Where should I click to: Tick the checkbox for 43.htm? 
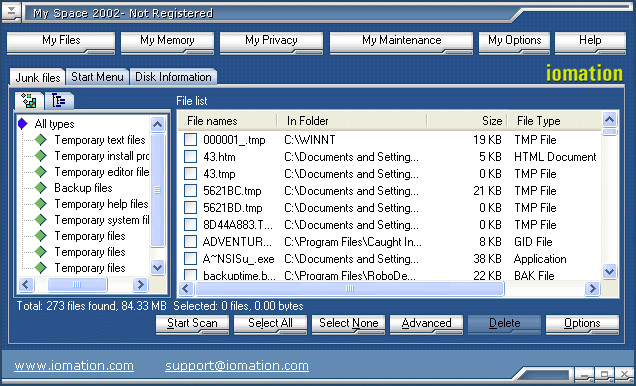click(190, 157)
